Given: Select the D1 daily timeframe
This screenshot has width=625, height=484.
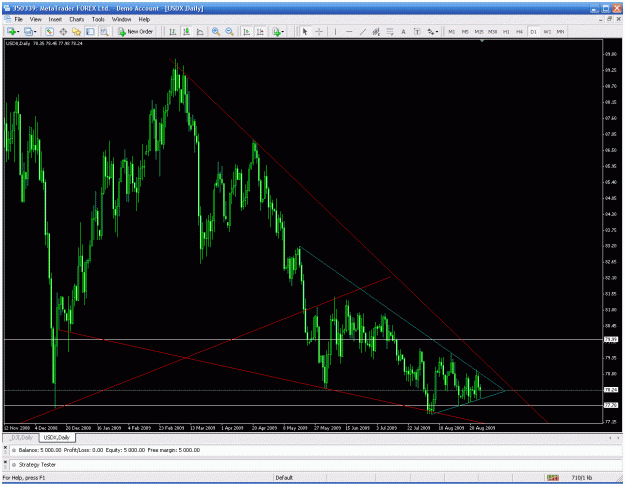Looking at the screenshot, I should [x=533, y=31].
